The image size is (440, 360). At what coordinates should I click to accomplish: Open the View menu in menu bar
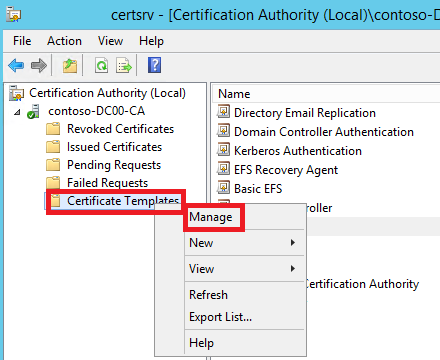pyautogui.click(x=110, y=41)
